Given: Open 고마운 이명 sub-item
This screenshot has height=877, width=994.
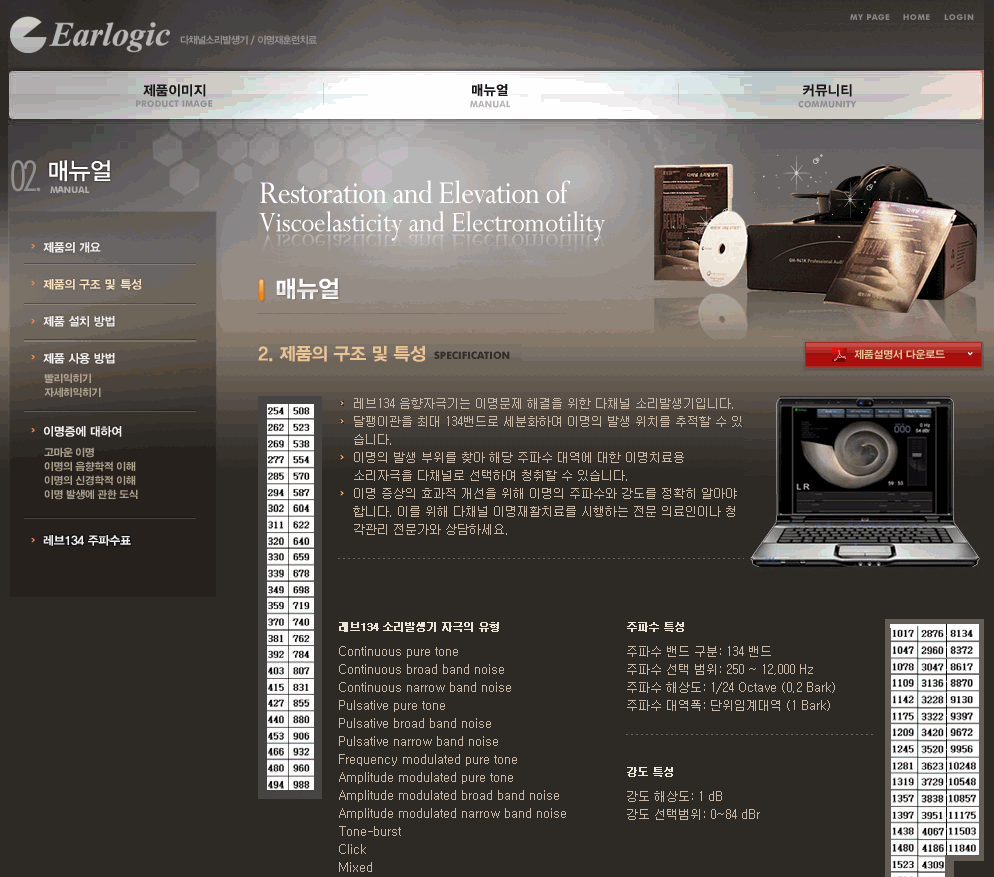Looking at the screenshot, I should pyautogui.click(x=69, y=452).
